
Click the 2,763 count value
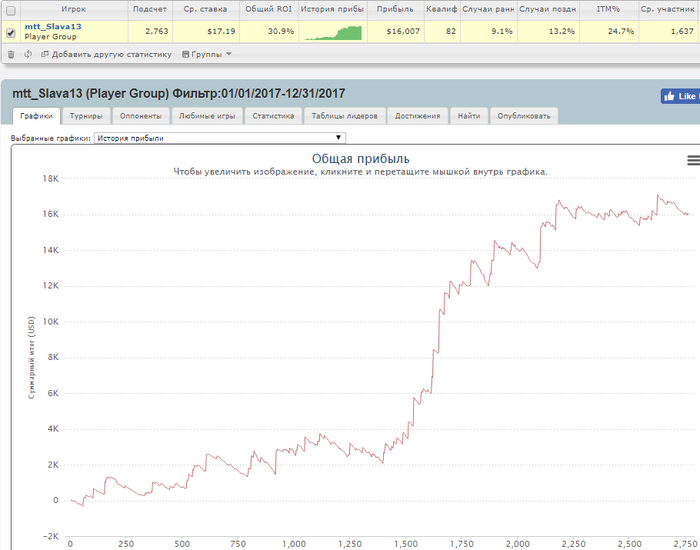(x=157, y=32)
